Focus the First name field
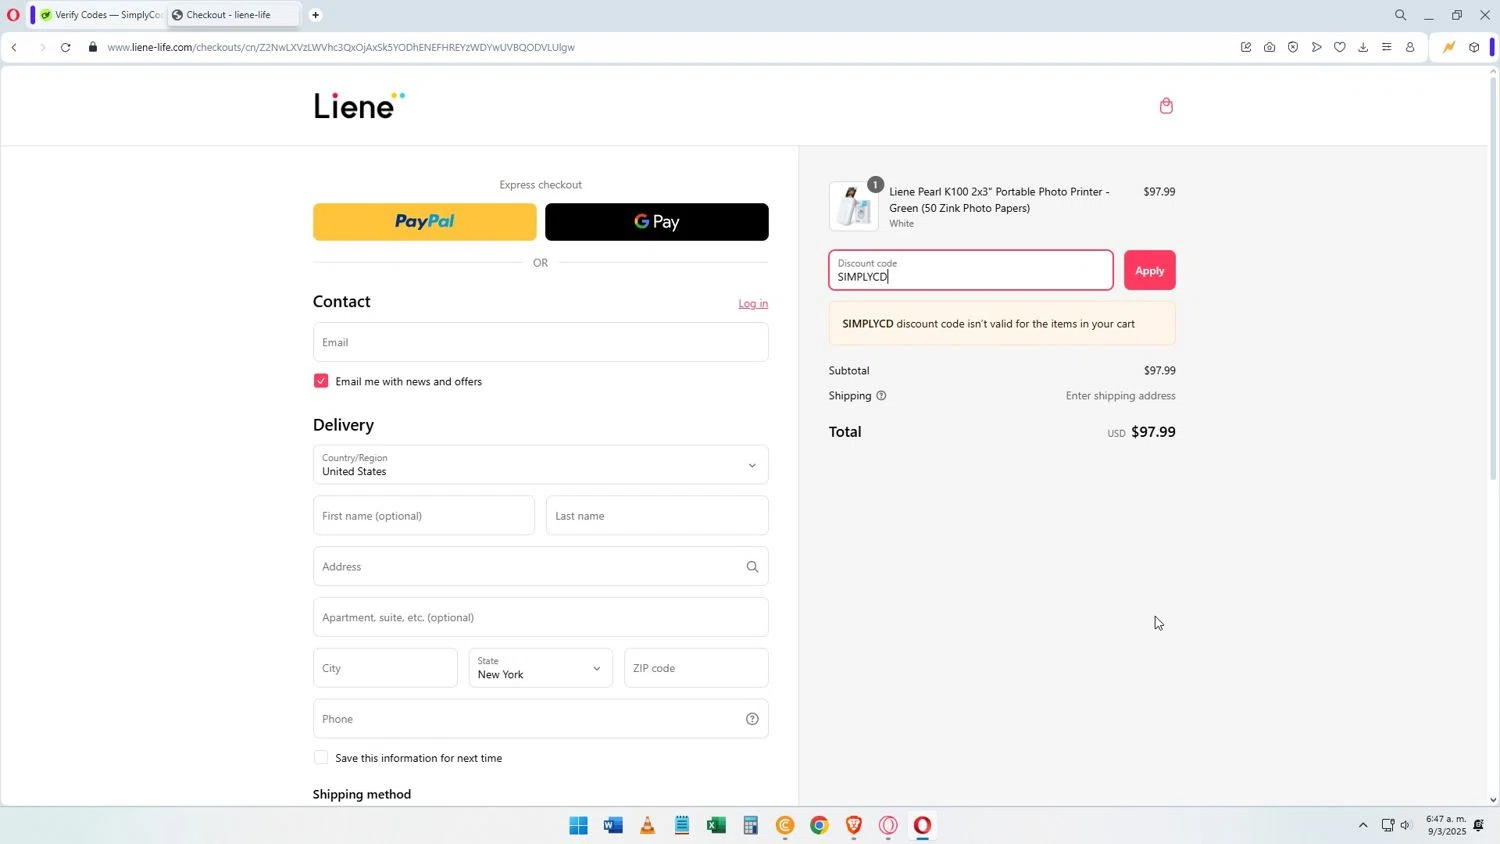The width and height of the screenshot is (1500, 844). tap(424, 516)
